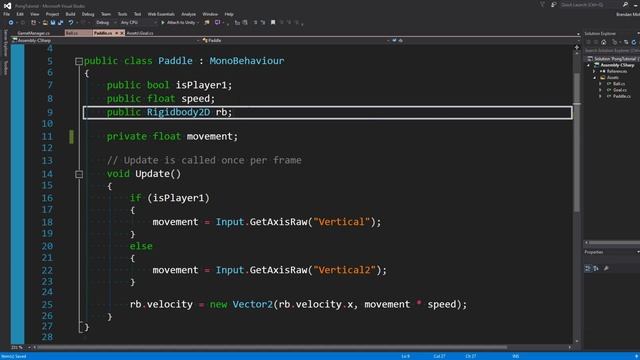The height and width of the screenshot is (360, 640).
Task: Click the feedback icon near Quick Launch
Action: (x=553, y=5)
